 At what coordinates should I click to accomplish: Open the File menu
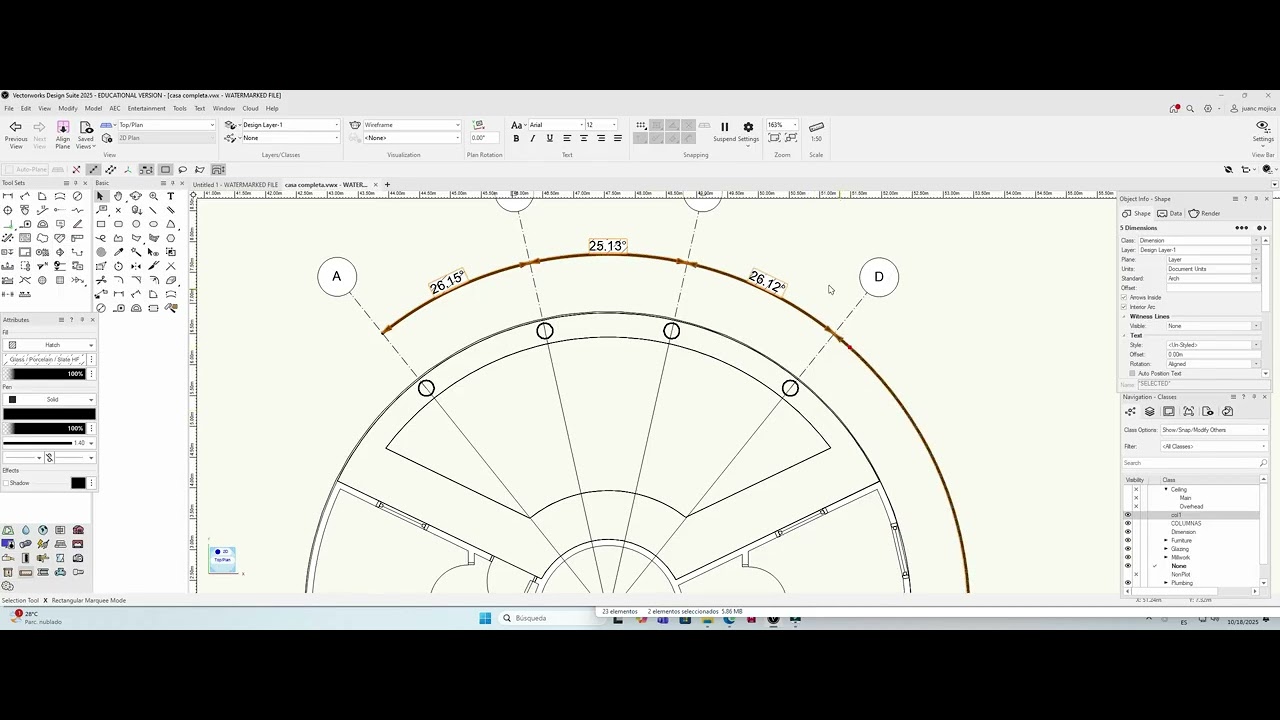[x=9, y=108]
